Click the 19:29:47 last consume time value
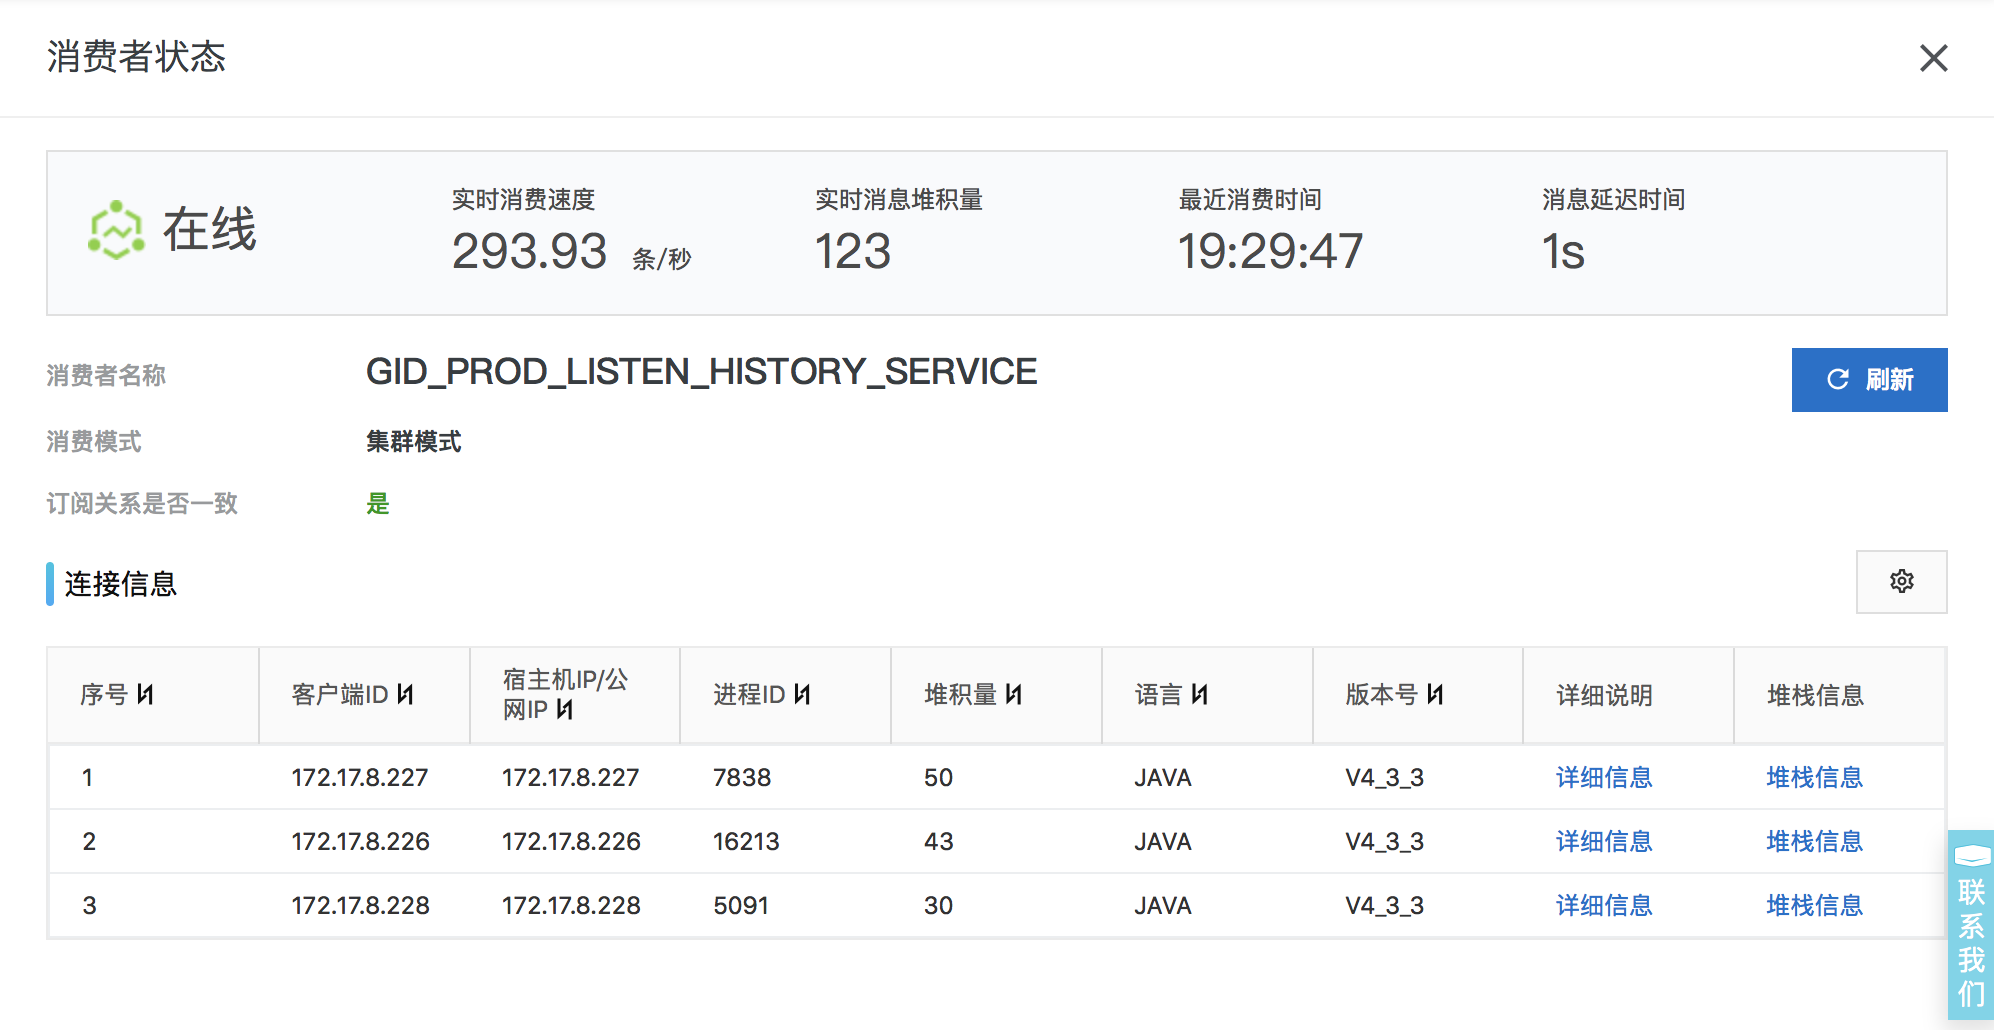This screenshot has width=1994, height=1030. coord(1270,251)
